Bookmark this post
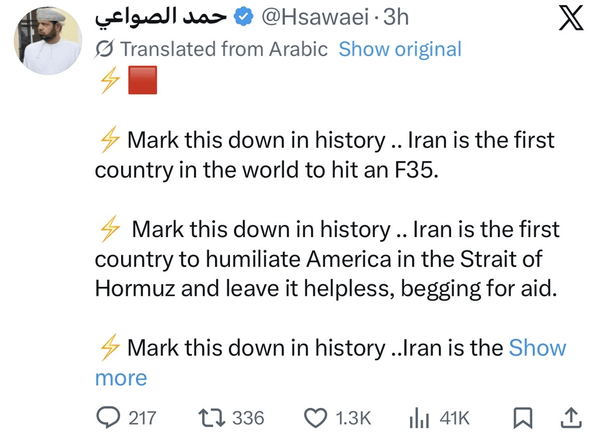 (x=522, y=417)
